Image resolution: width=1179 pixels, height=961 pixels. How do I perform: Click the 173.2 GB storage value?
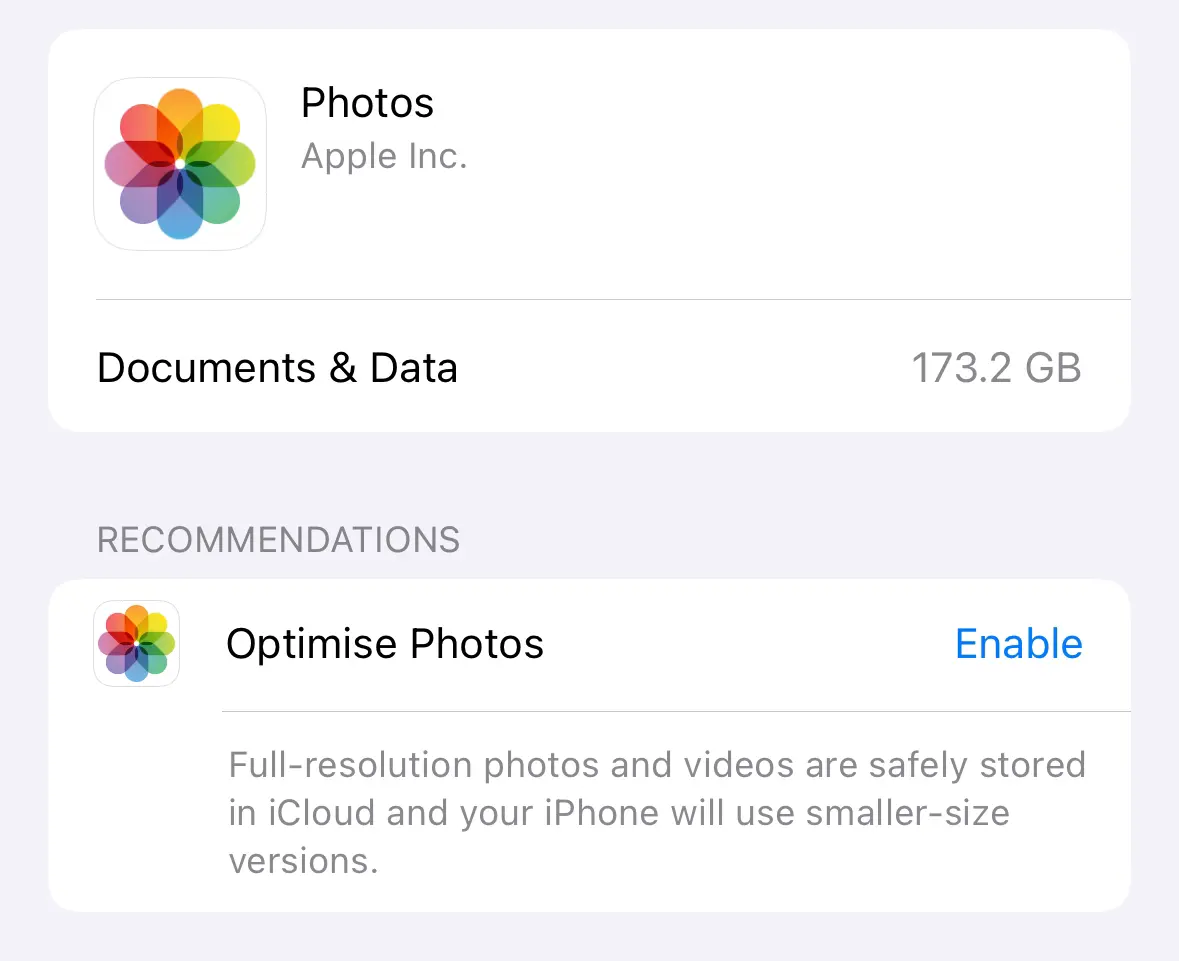coord(996,368)
